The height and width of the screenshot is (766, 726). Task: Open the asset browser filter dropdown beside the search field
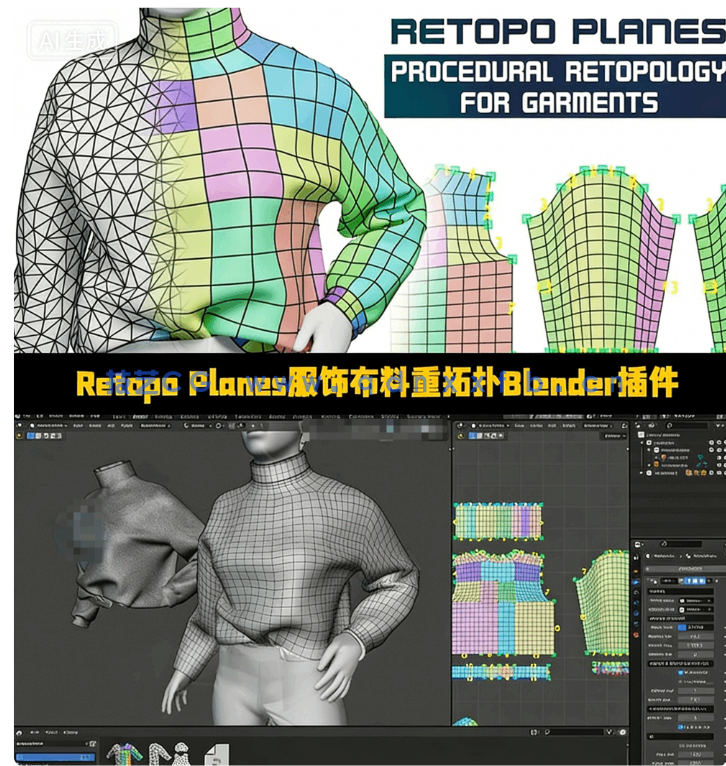tap(609, 732)
